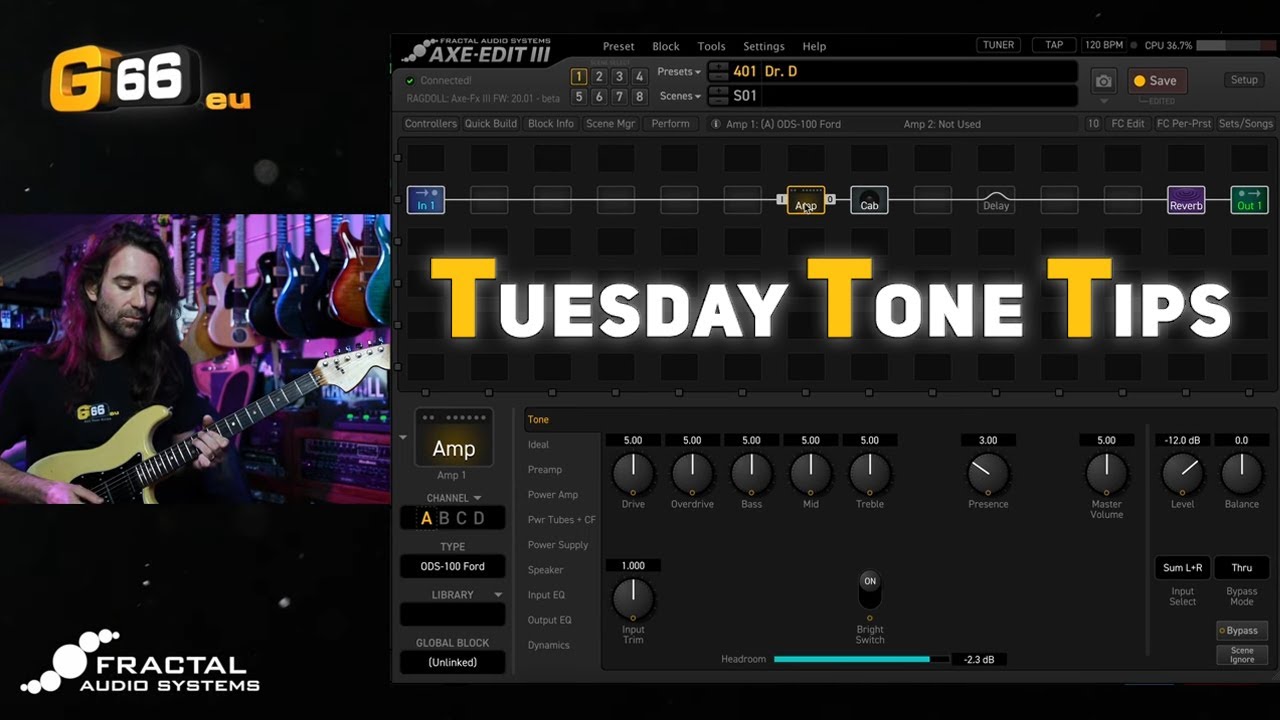Switch to the Ideal page

point(538,445)
